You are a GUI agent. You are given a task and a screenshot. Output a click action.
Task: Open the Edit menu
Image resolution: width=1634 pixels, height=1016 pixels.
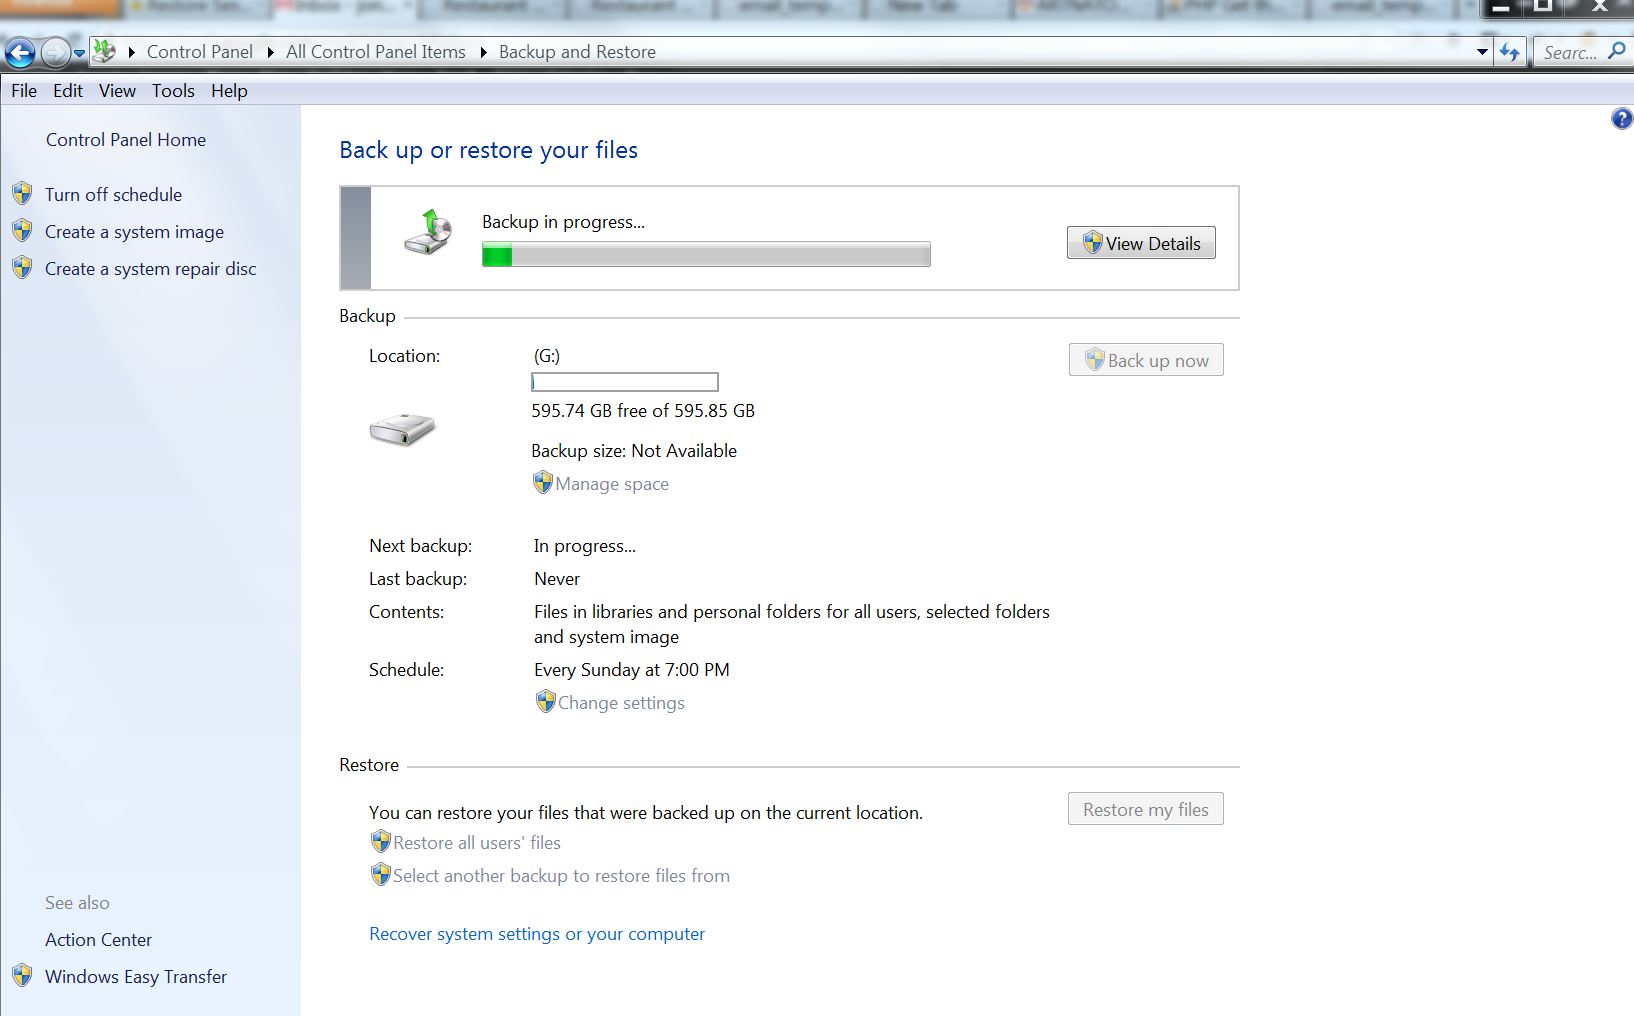(68, 91)
